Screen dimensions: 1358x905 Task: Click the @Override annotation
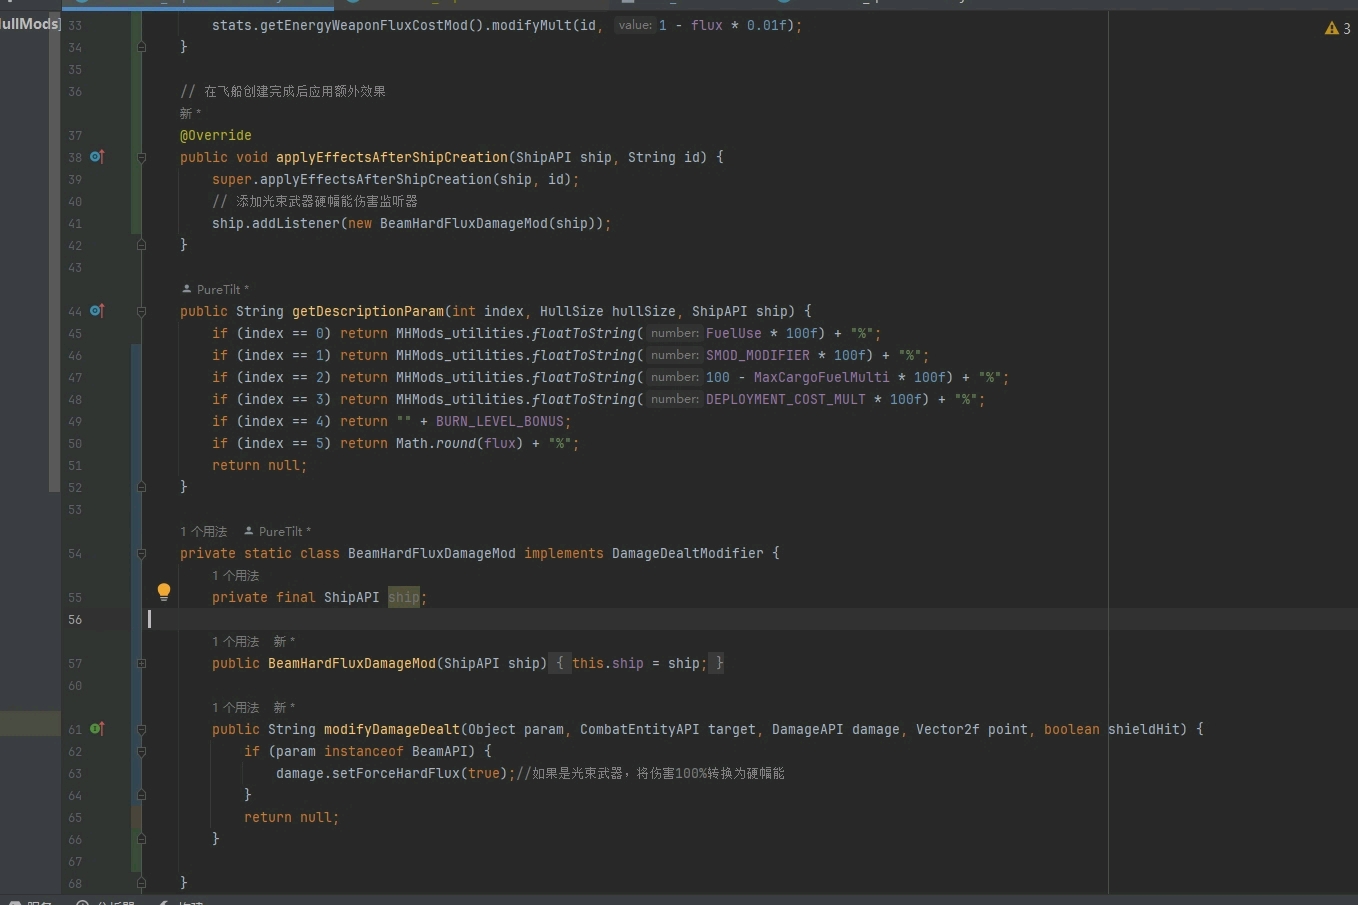[216, 135]
